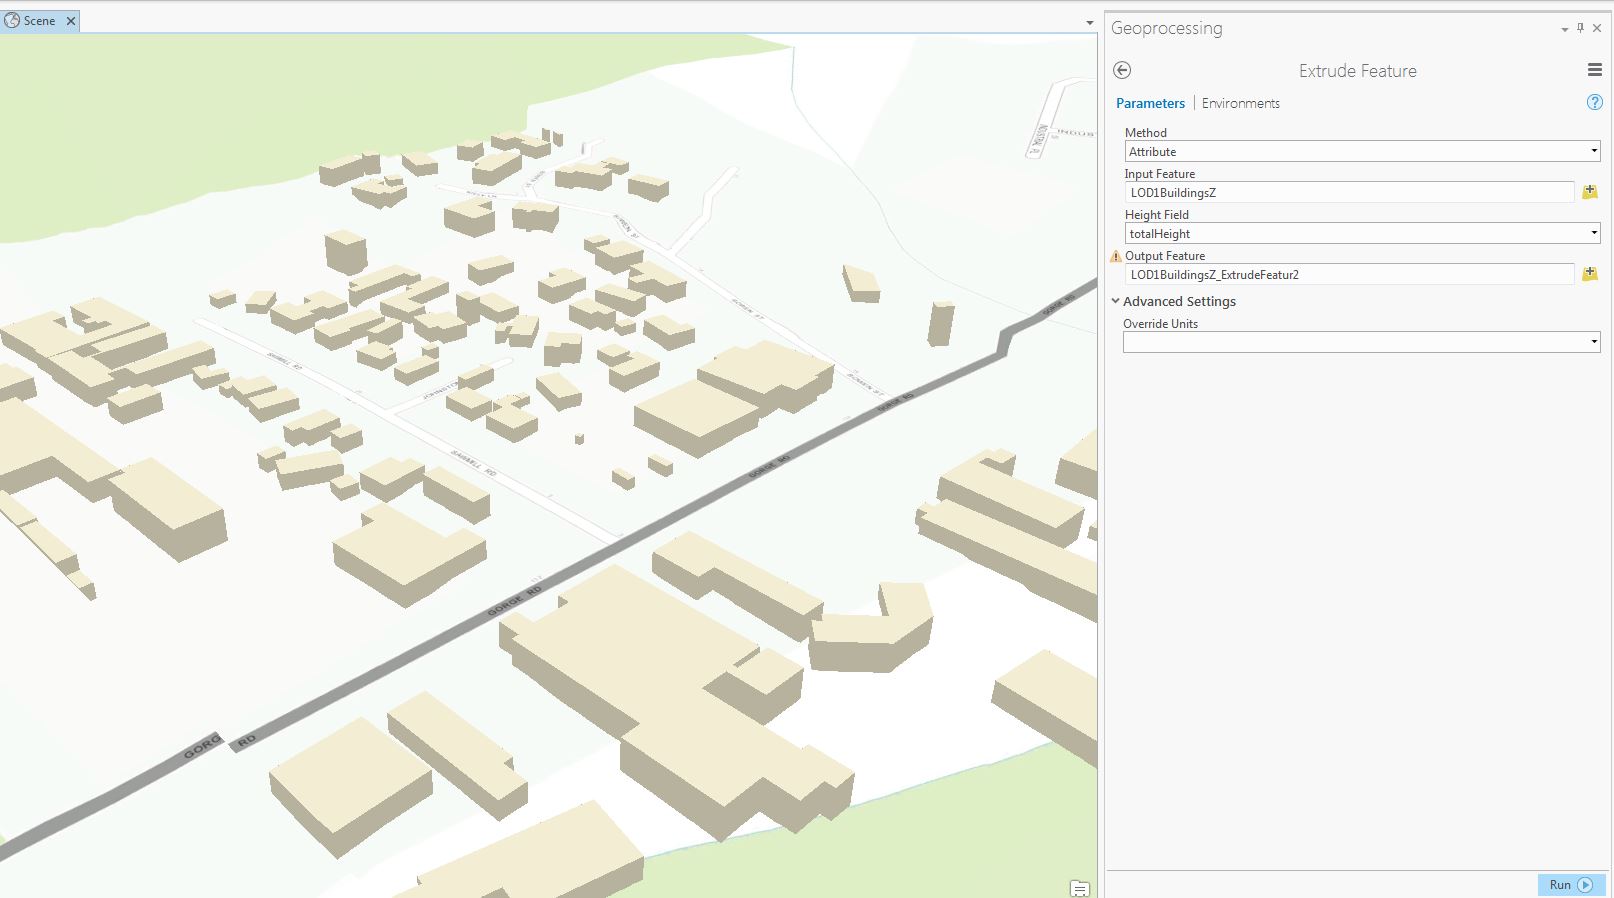Open the scene view list dropdown arrow

point(1090,22)
